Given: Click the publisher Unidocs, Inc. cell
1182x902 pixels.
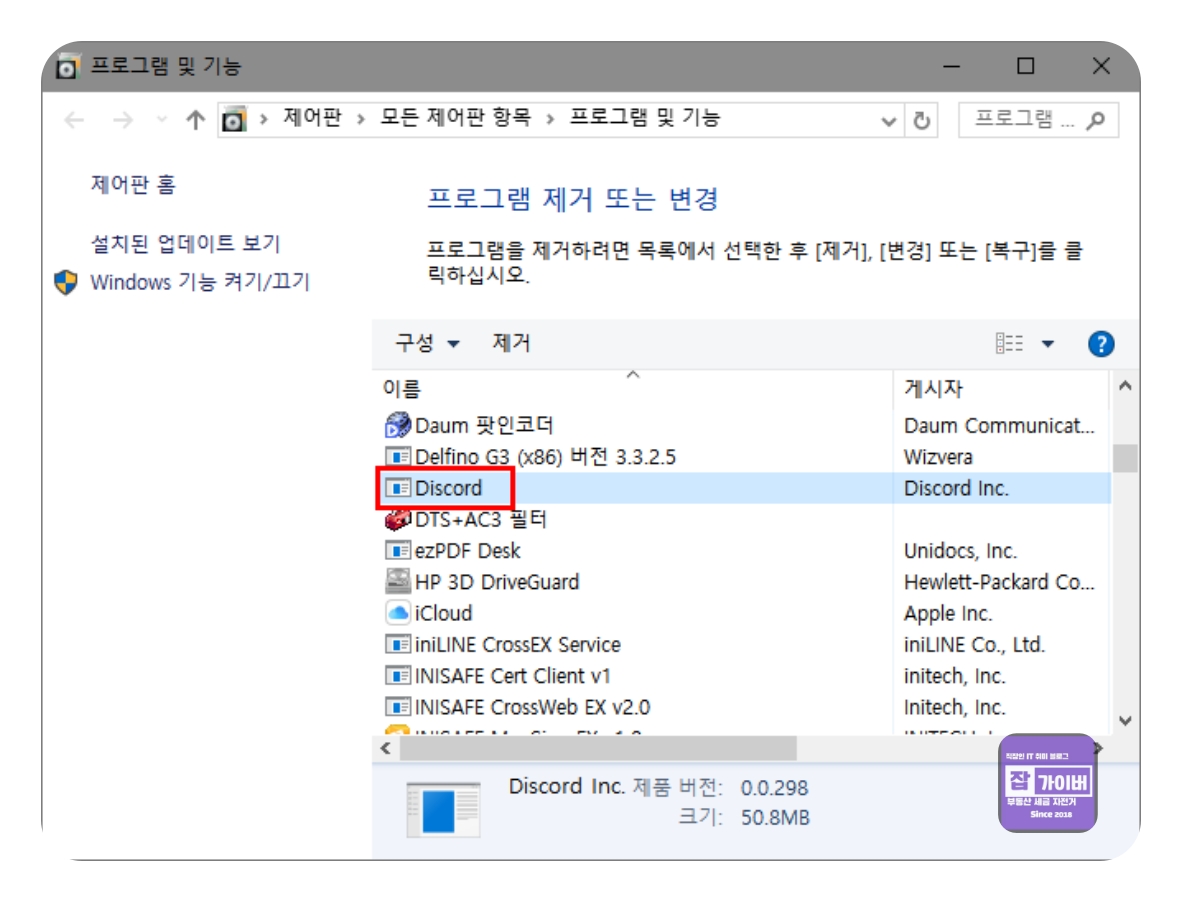Looking at the screenshot, I should click(x=960, y=551).
